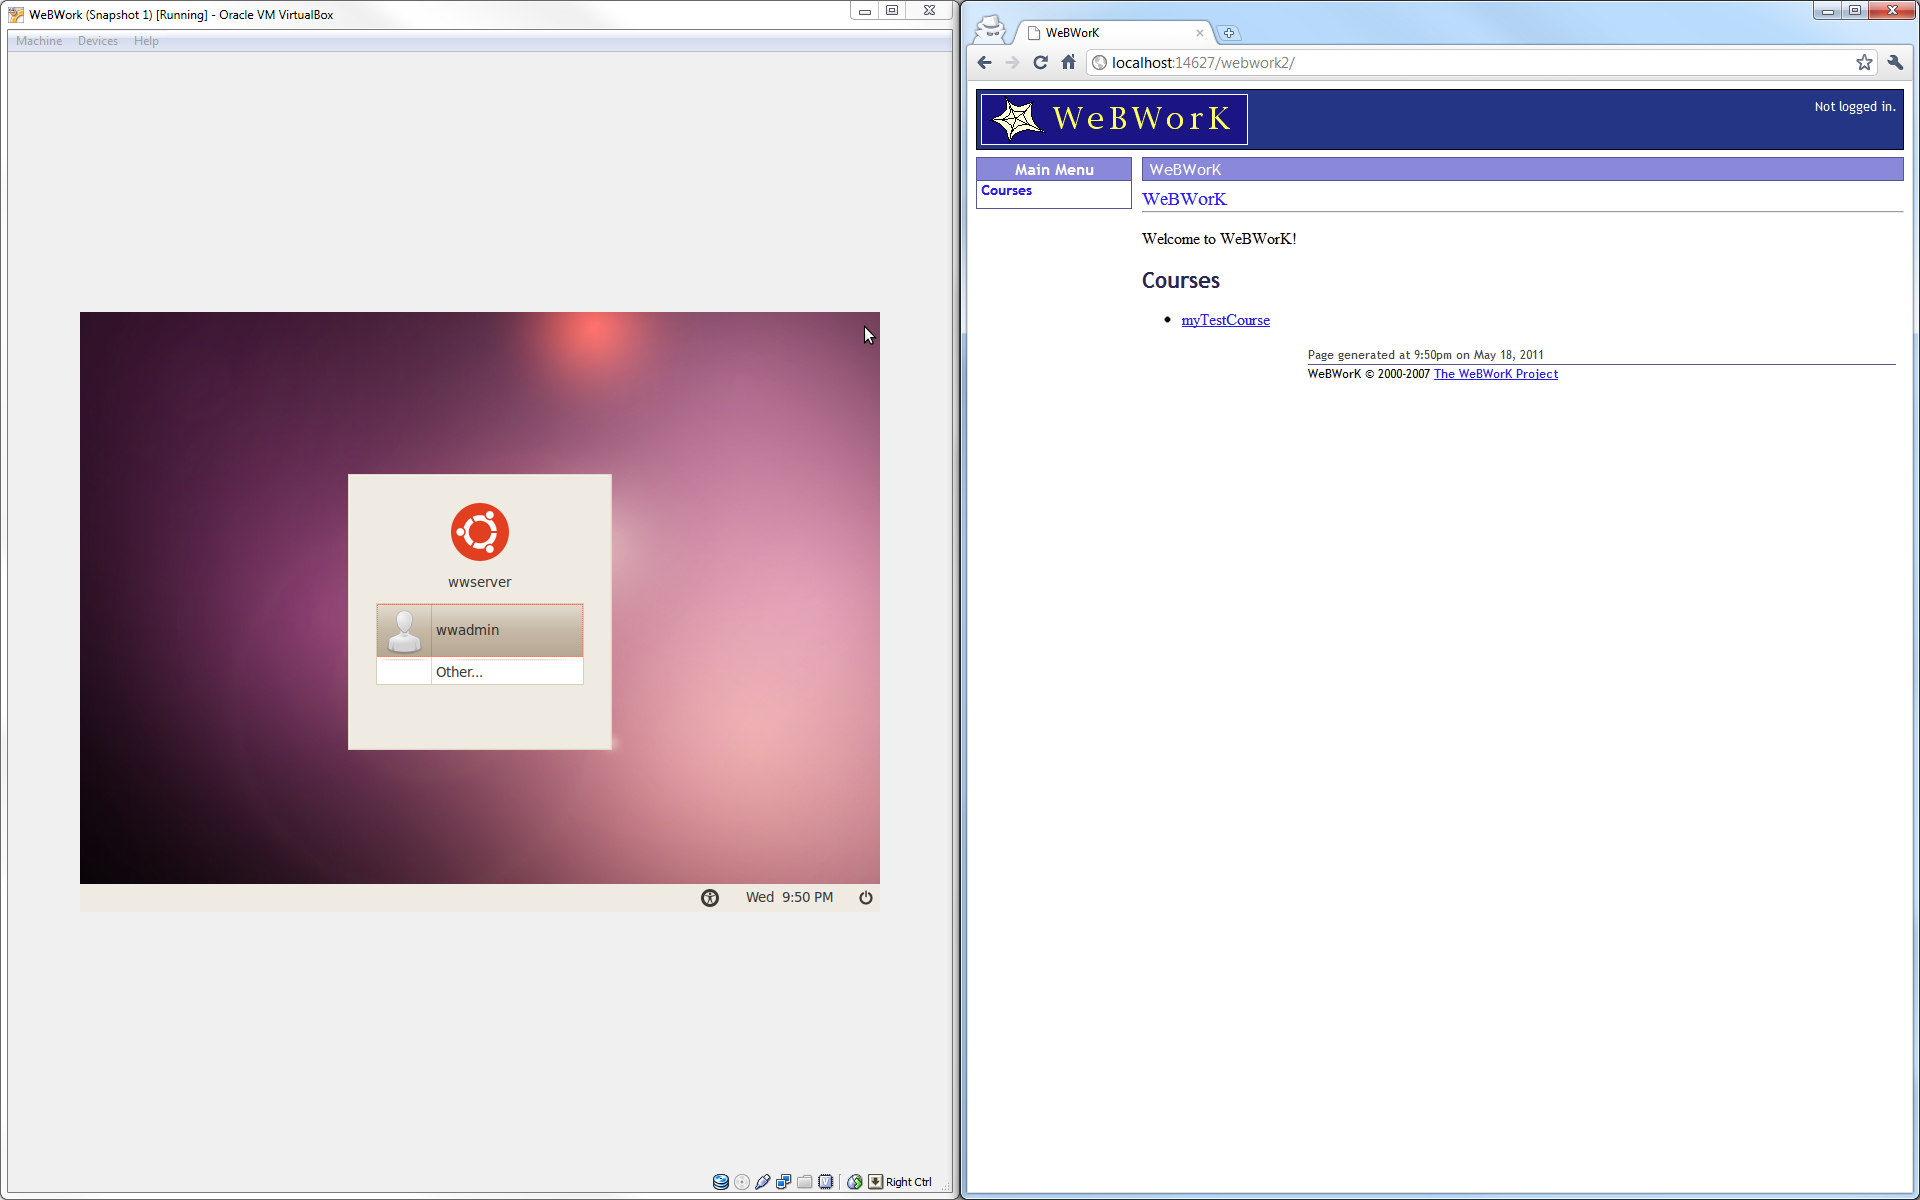Reload the WeBWorK page

tap(1040, 63)
